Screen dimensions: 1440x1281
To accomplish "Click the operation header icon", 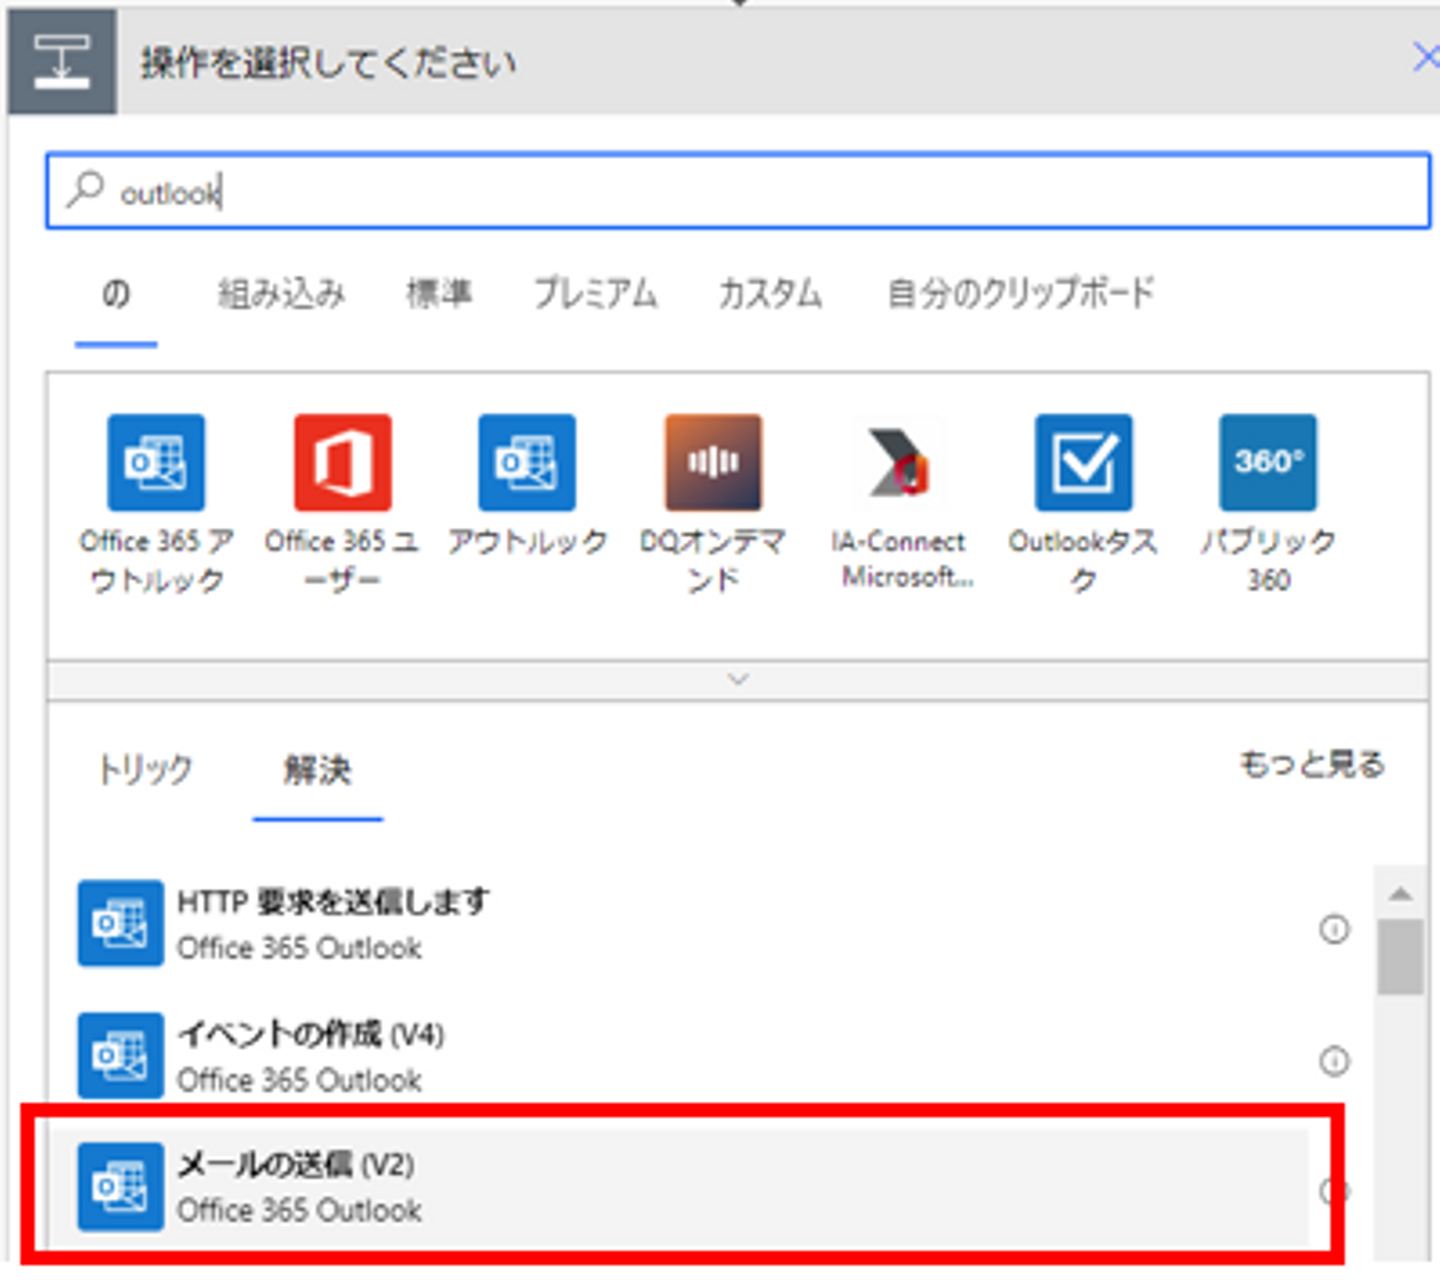I will 62,62.
